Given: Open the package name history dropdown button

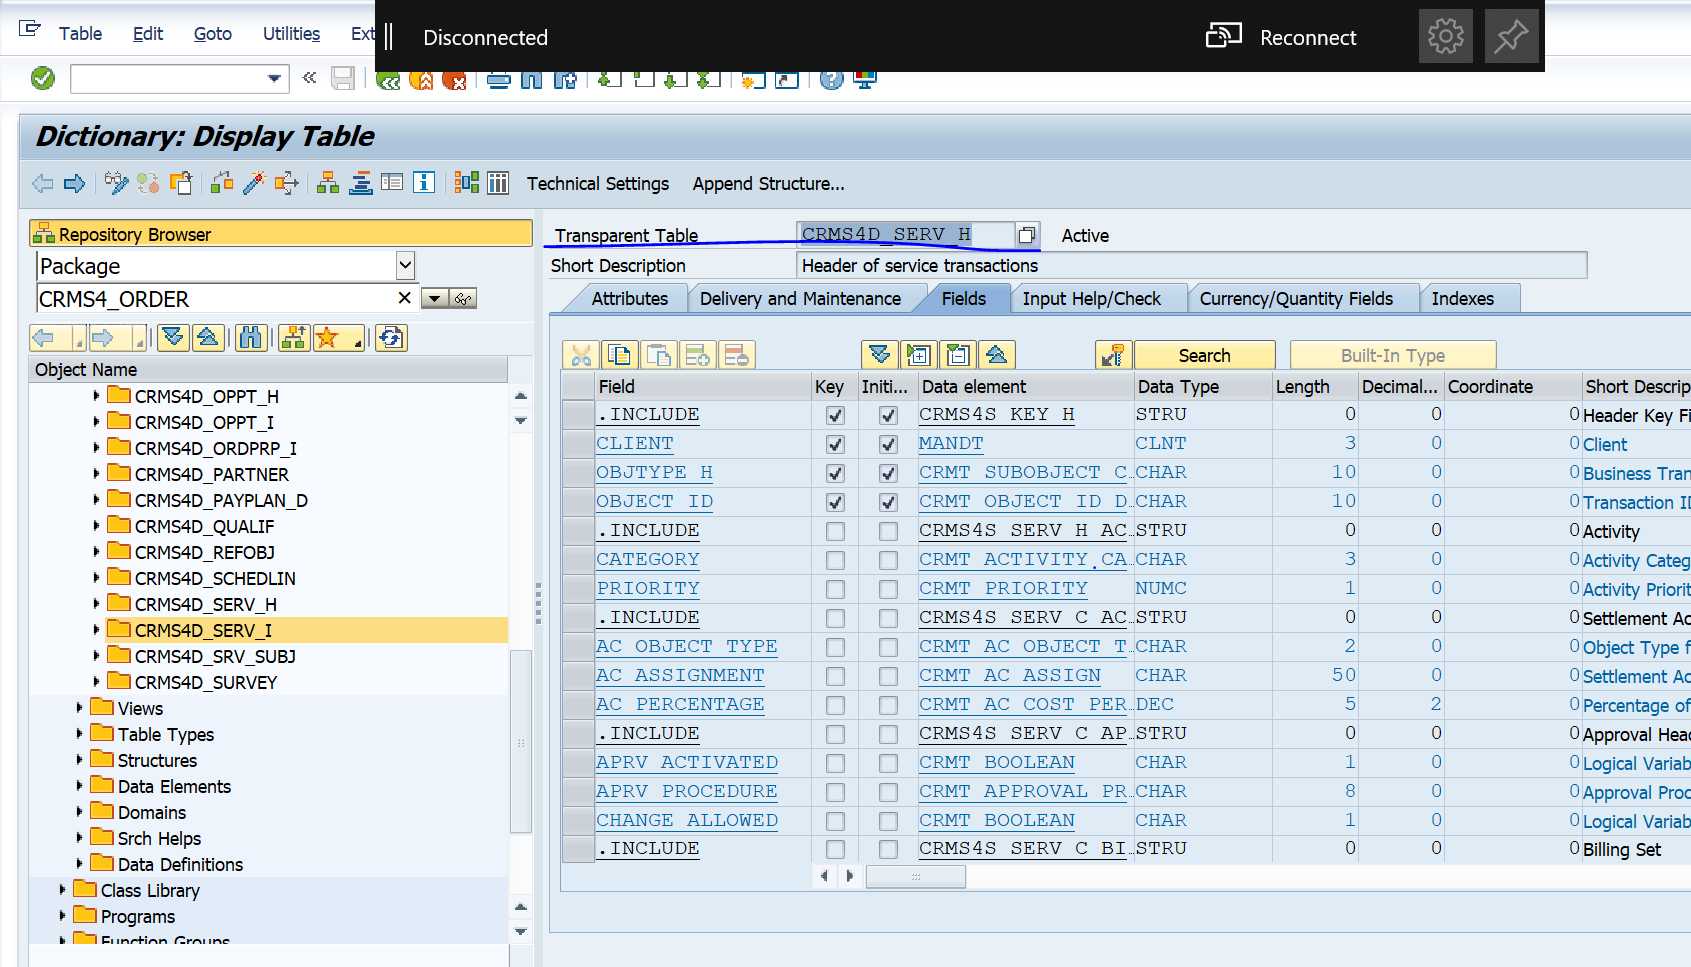Looking at the screenshot, I should coord(434,298).
